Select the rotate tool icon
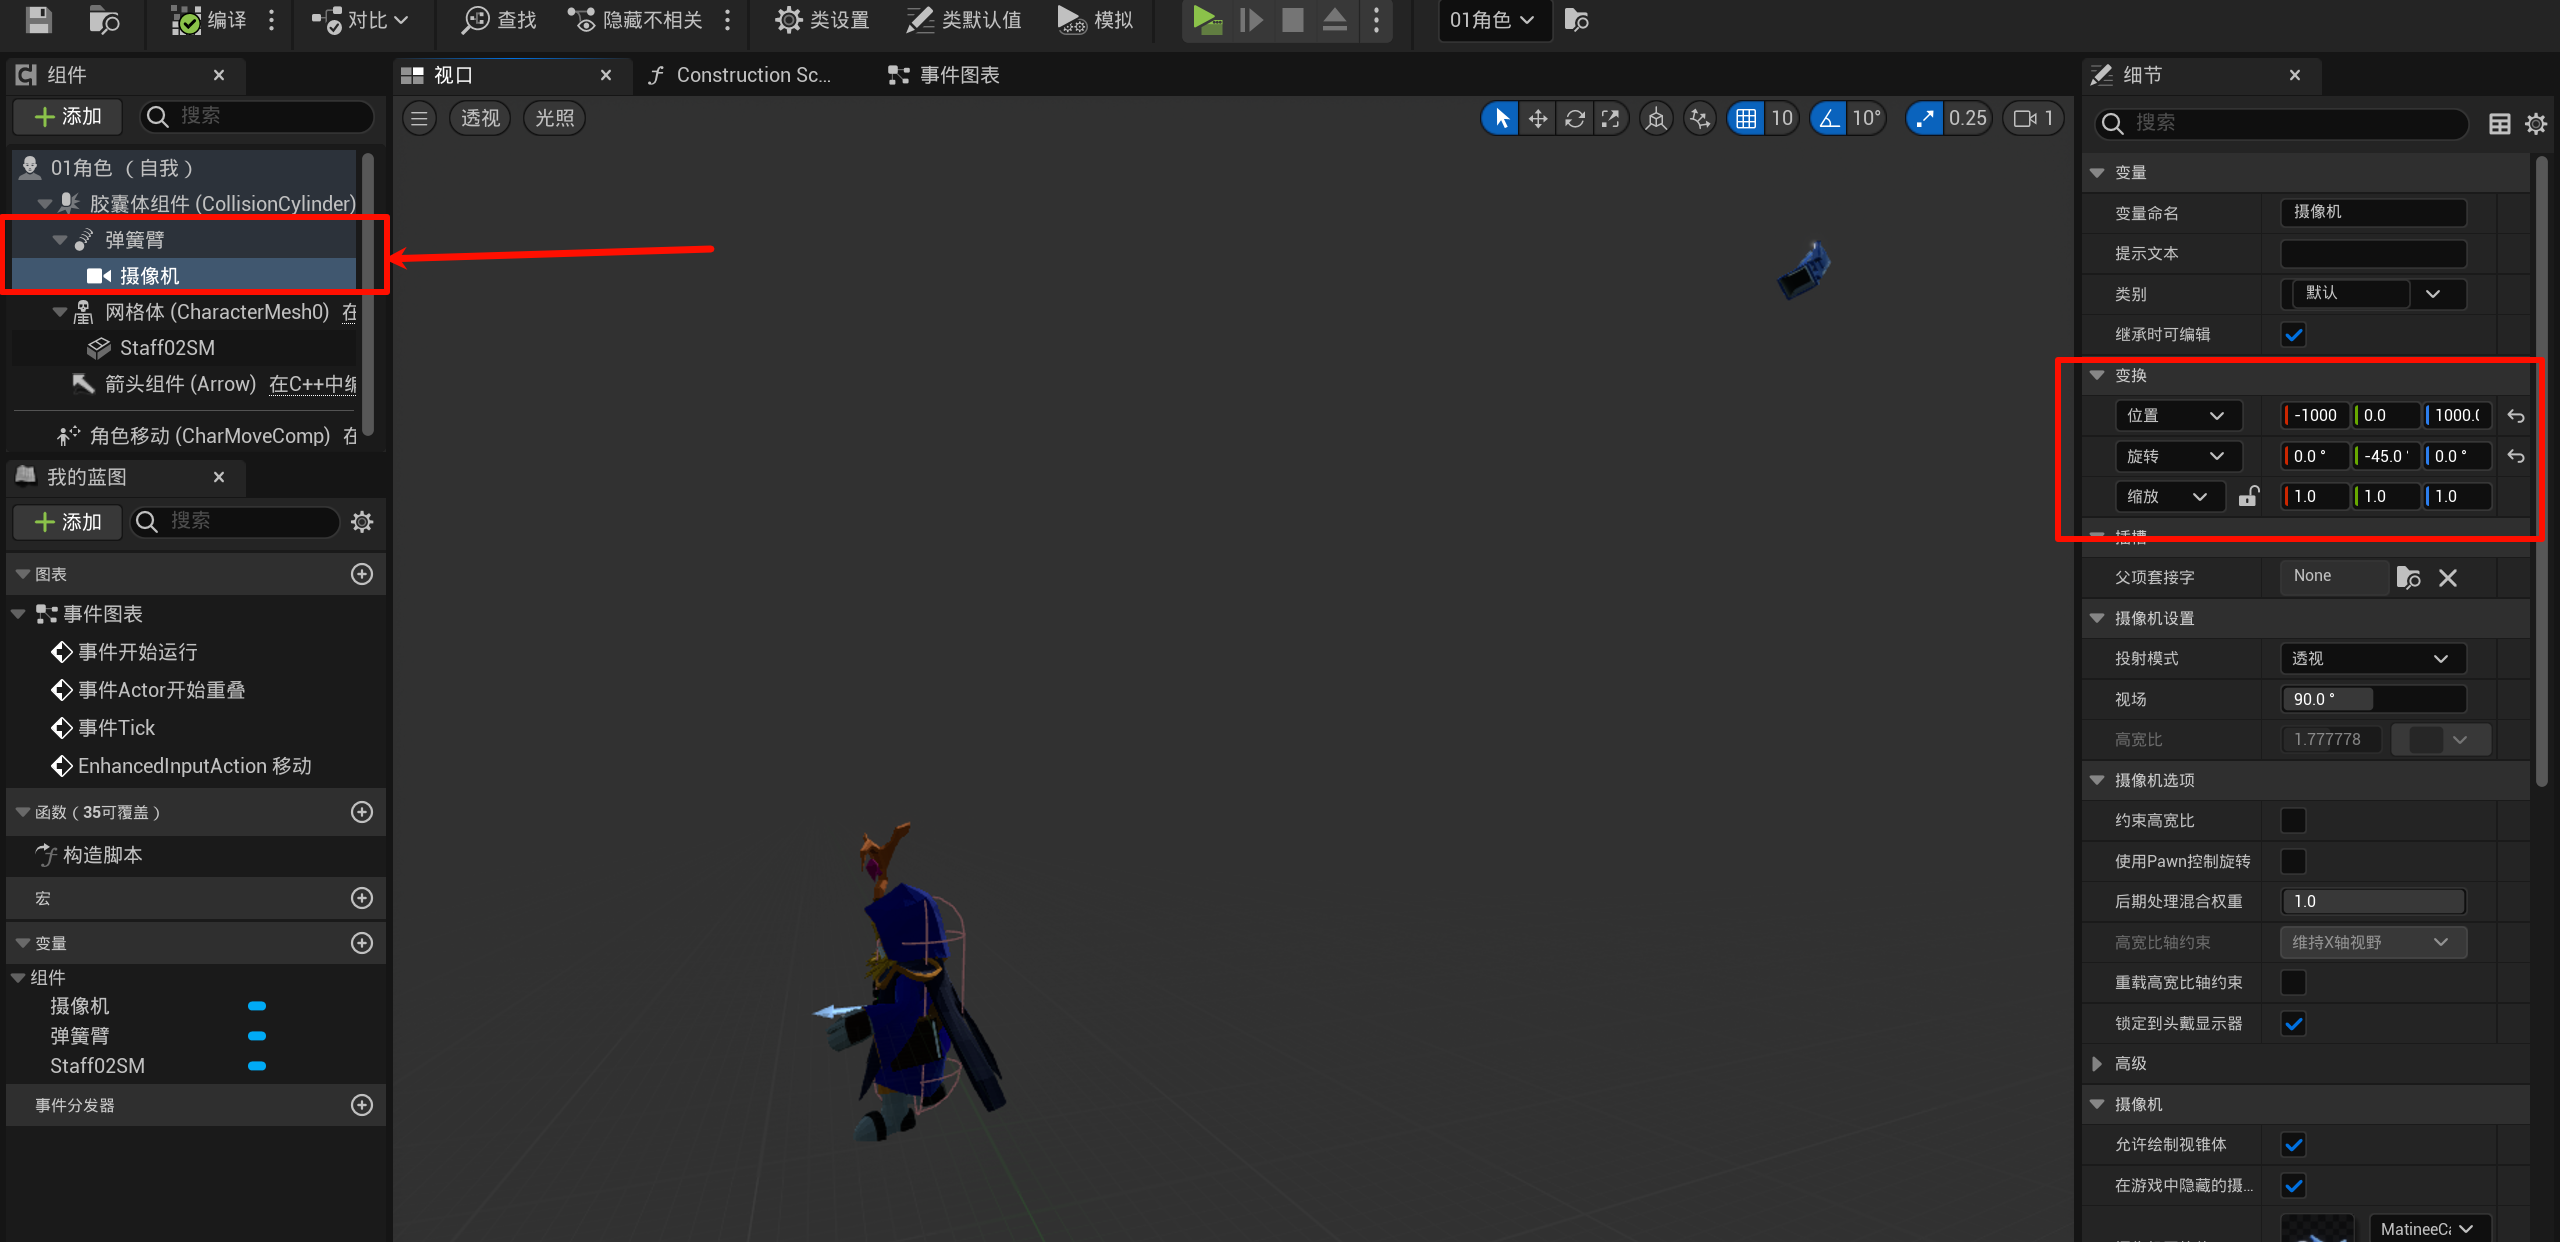The image size is (2560, 1242). point(1575,119)
